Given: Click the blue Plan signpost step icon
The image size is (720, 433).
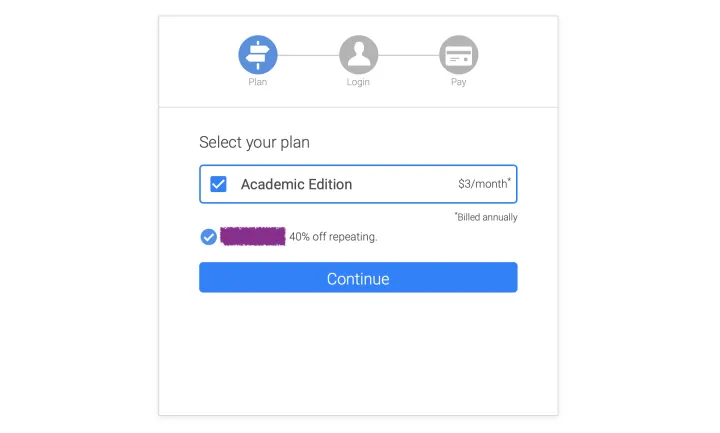Looking at the screenshot, I should (x=258, y=55).
